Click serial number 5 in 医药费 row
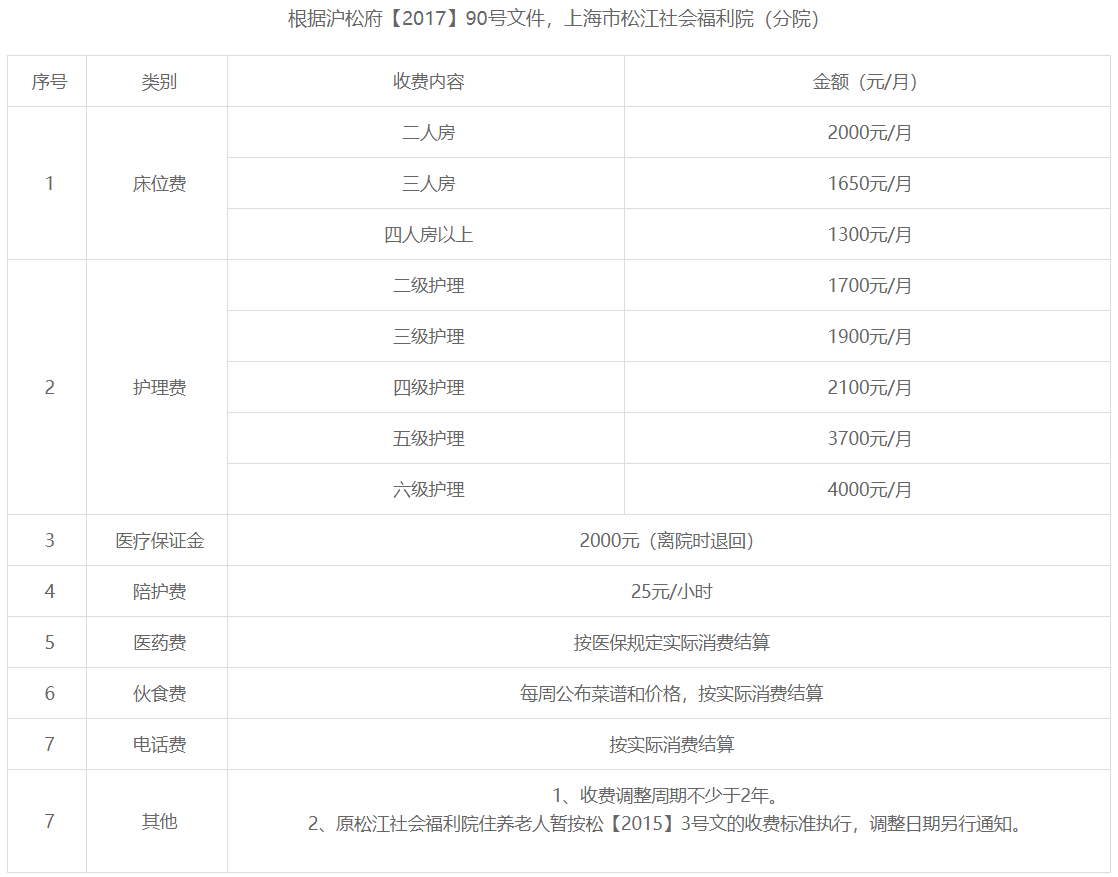The width and height of the screenshot is (1118, 877). (x=49, y=642)
